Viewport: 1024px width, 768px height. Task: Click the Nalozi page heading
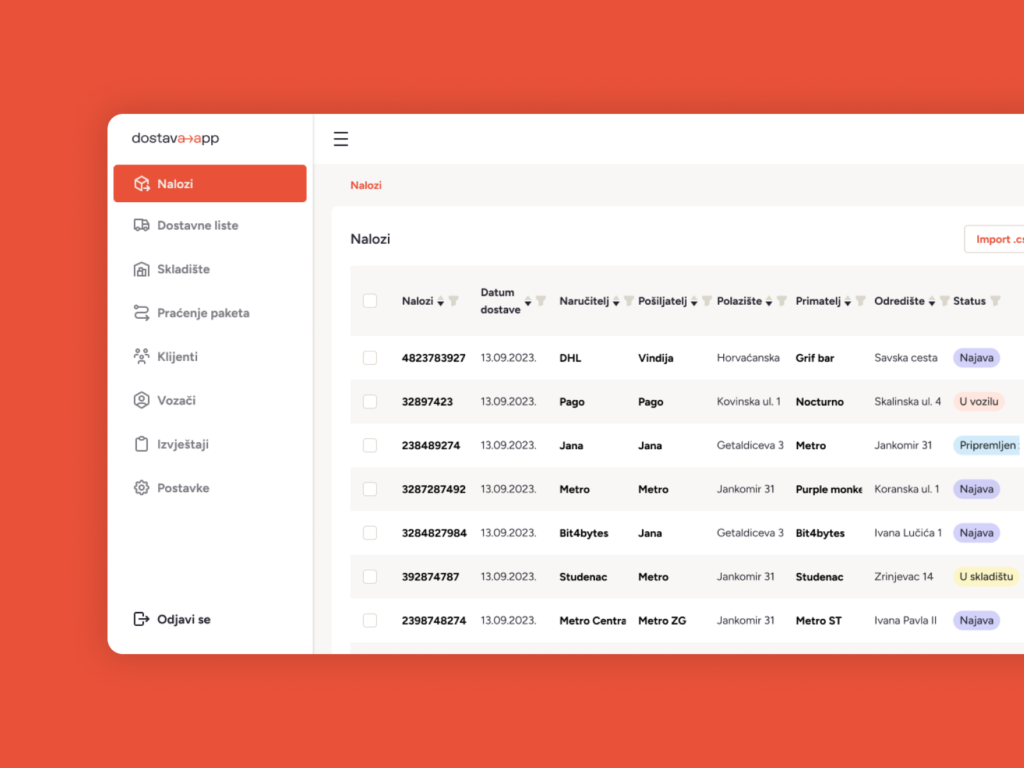(370, 239)
